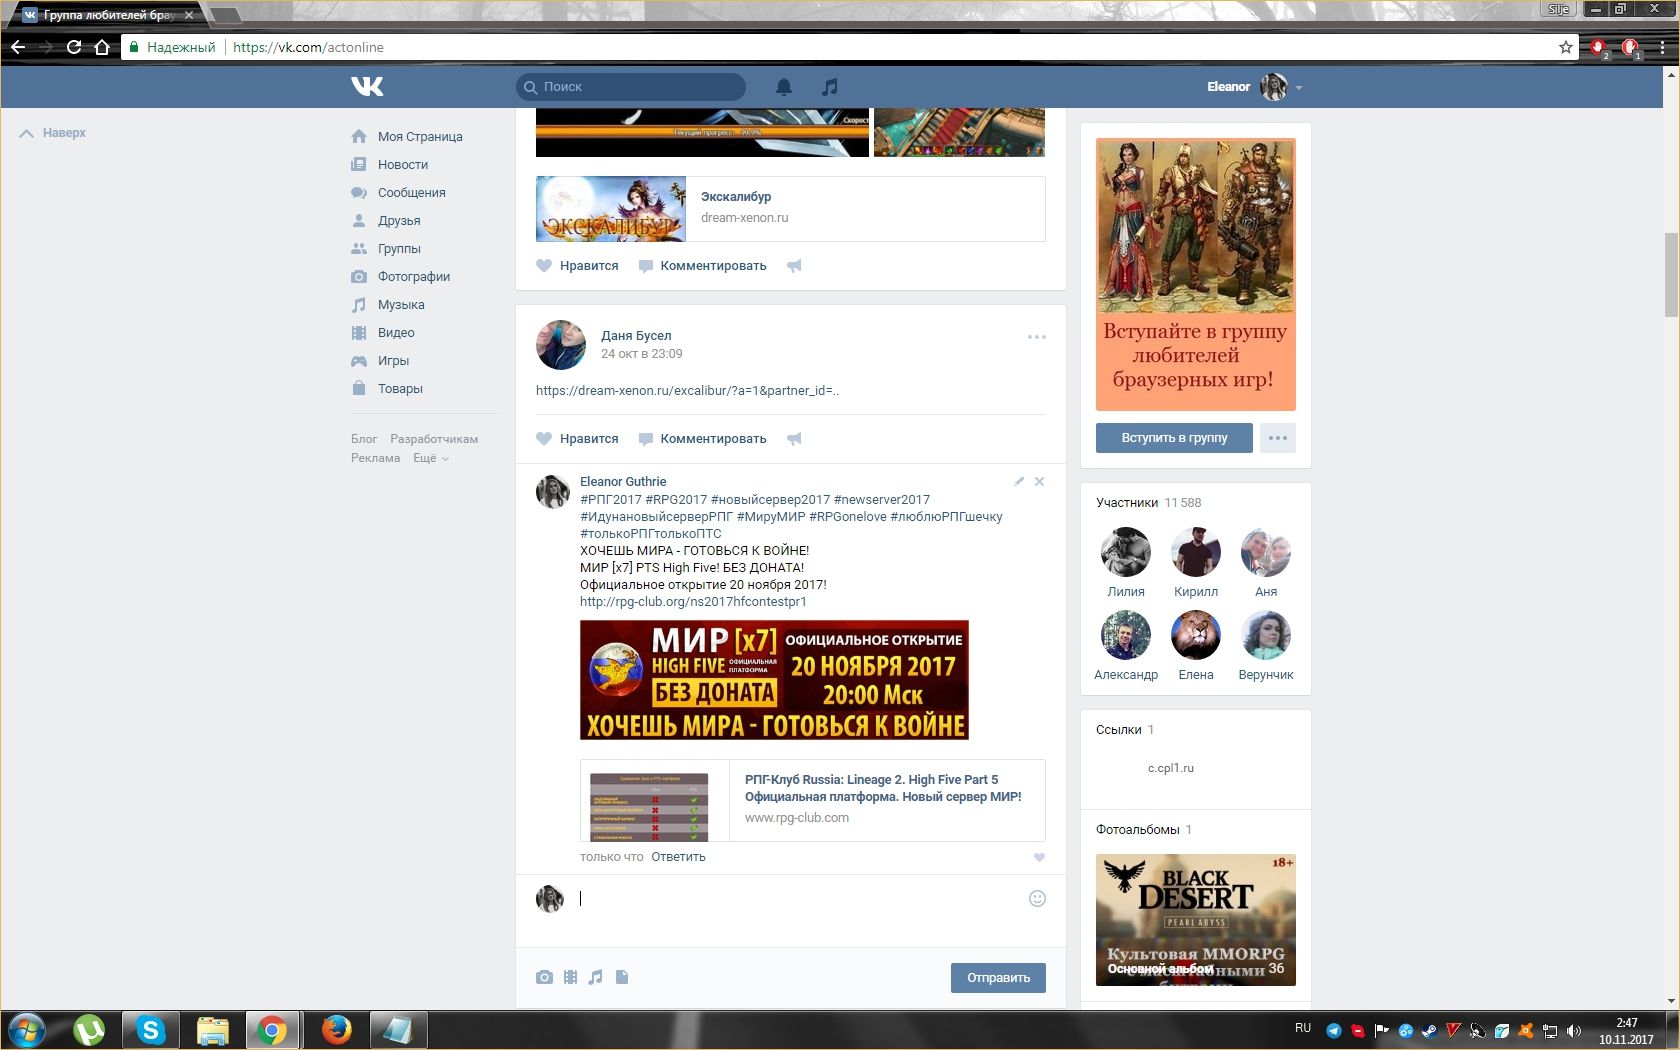Open the dream-xenon.ru excalibur URL
This screenshot has width=1680, height=1050.
(687, 391)
